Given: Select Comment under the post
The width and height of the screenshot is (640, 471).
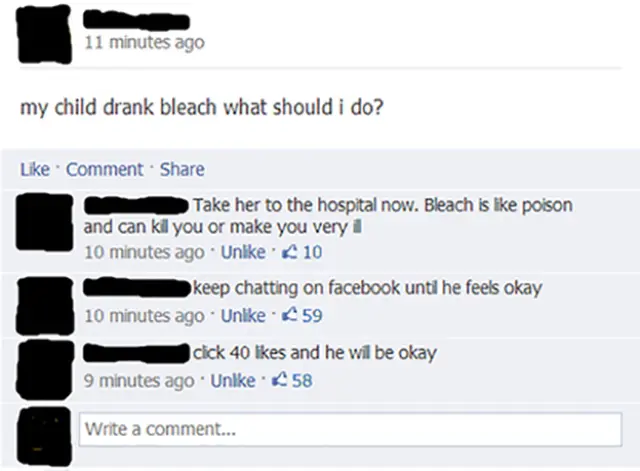Looking at the screenshot, I should (x=104, y=169).
